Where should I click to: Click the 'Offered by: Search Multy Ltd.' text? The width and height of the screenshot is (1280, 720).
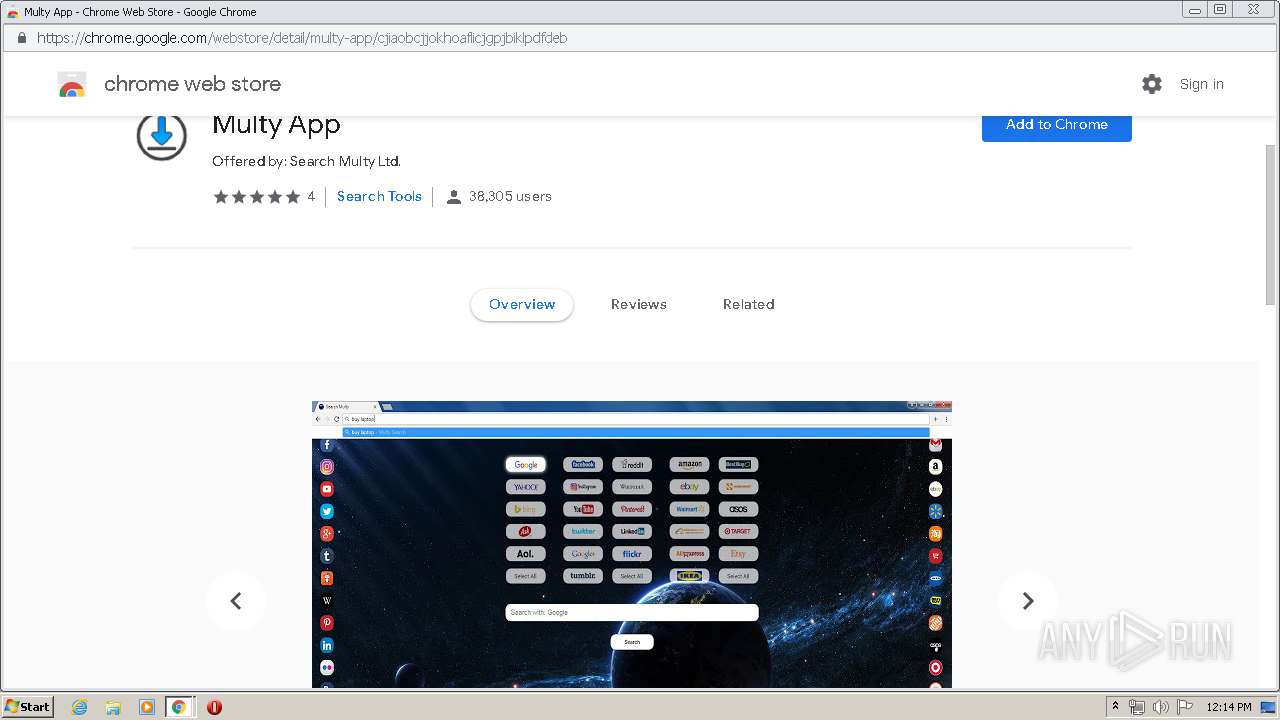tap(306, 161)
